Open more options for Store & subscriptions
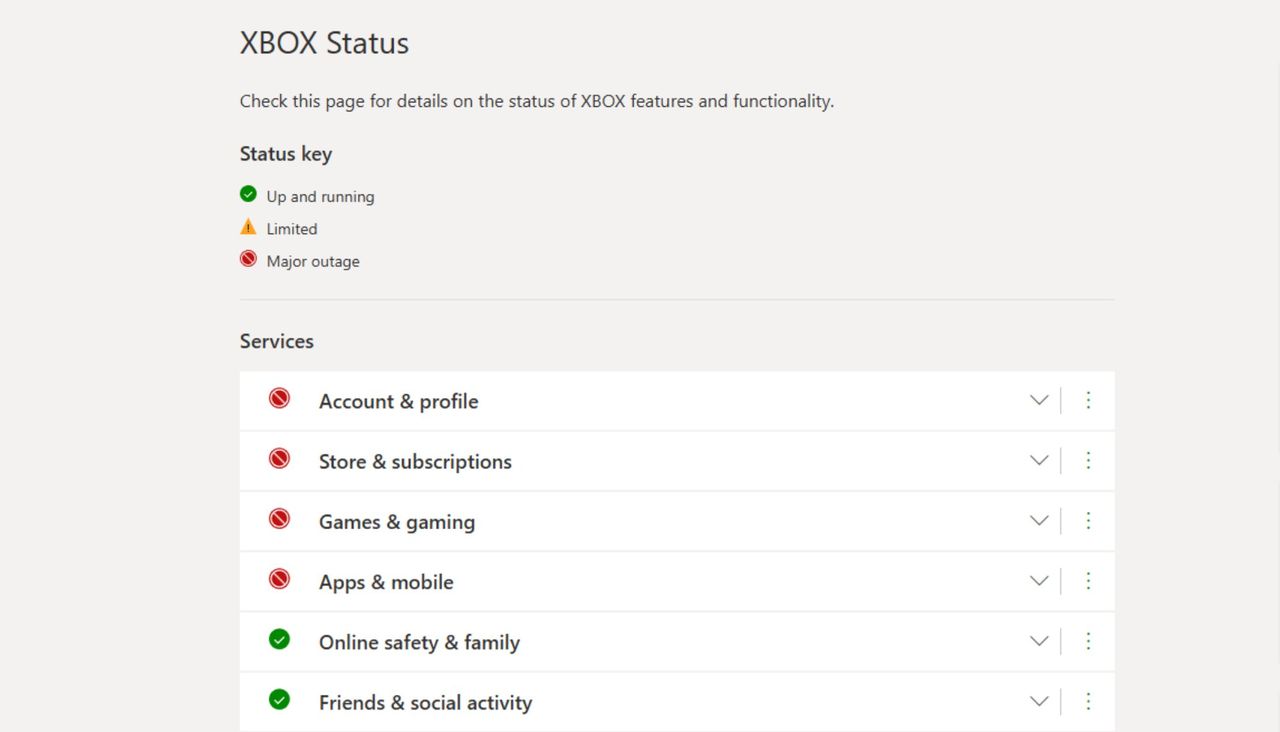This screenshot has width=1280, height=732. click(x=1088, y=460)
